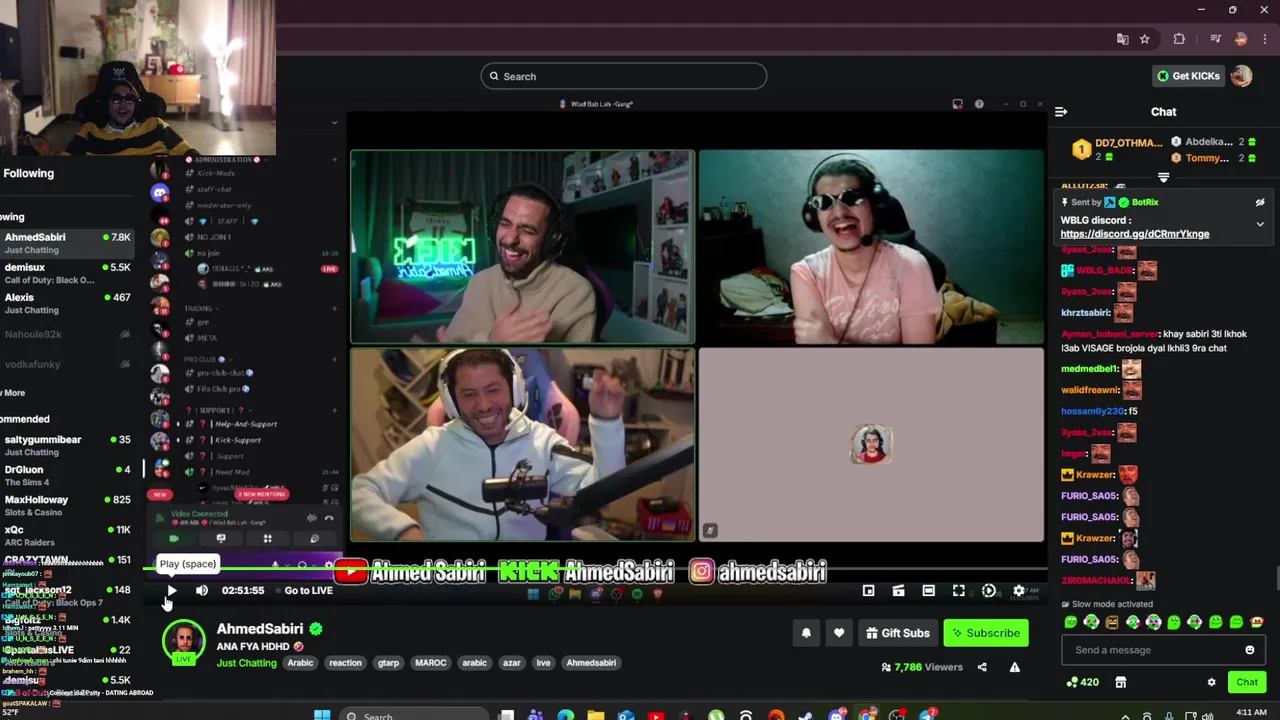Toggle follow heart button
This screenshot has height=720, width=1280.
coord(839,633)
